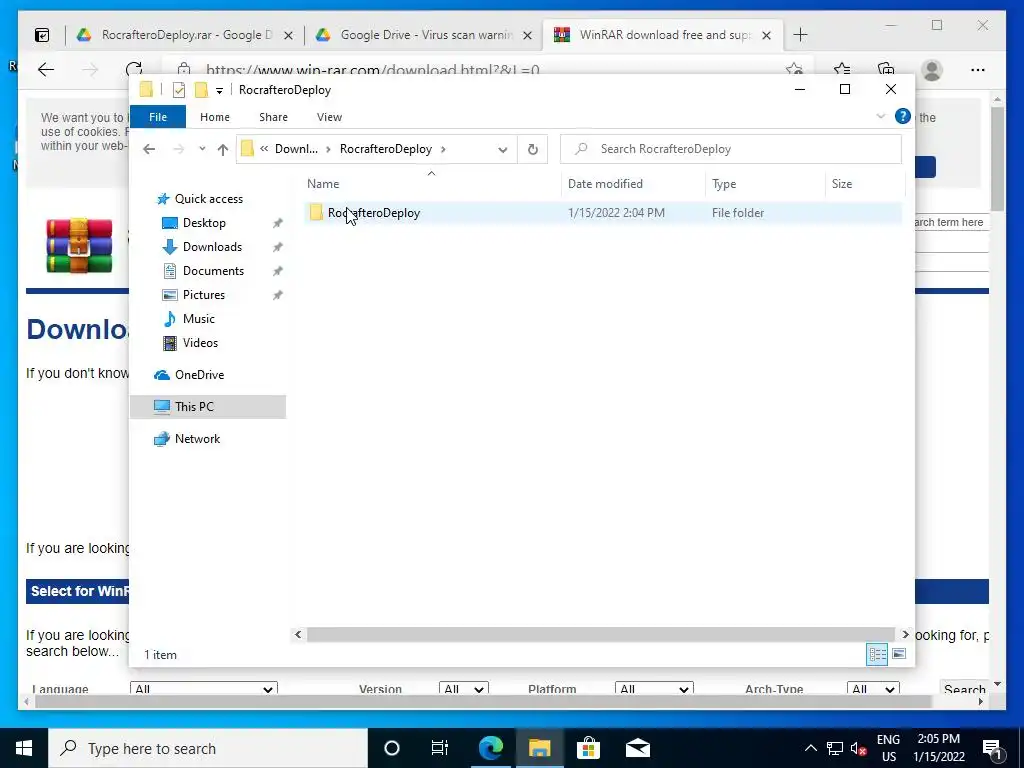1024x768 pixels.
Task: Open the Language dropdown on WinRAR page
Action: point(204,689)
